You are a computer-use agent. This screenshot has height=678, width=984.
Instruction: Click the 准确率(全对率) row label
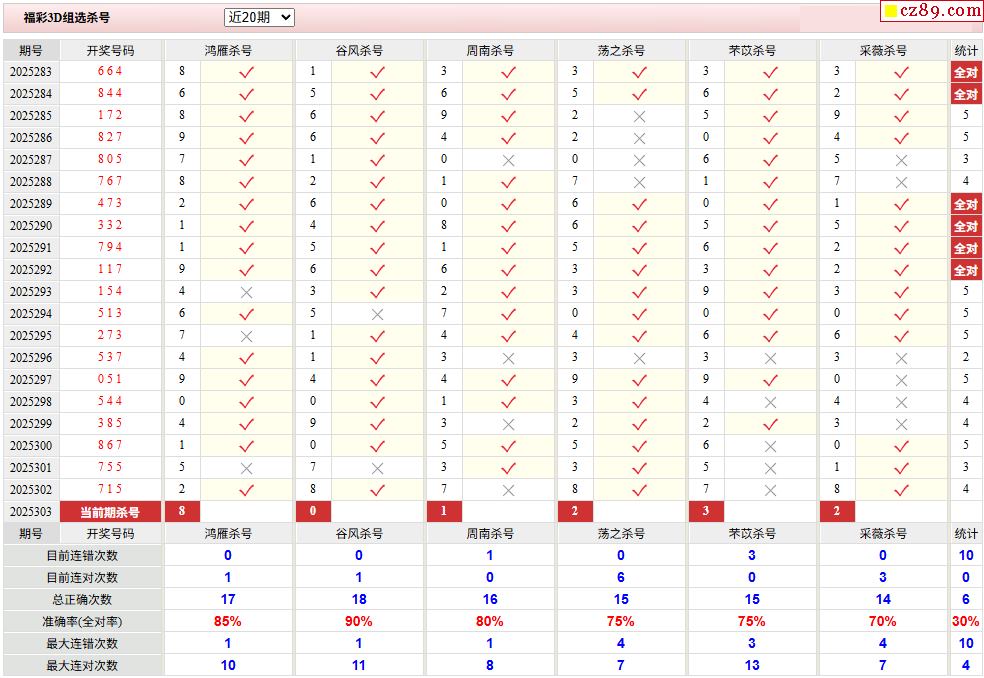click(x=82, y=622)
